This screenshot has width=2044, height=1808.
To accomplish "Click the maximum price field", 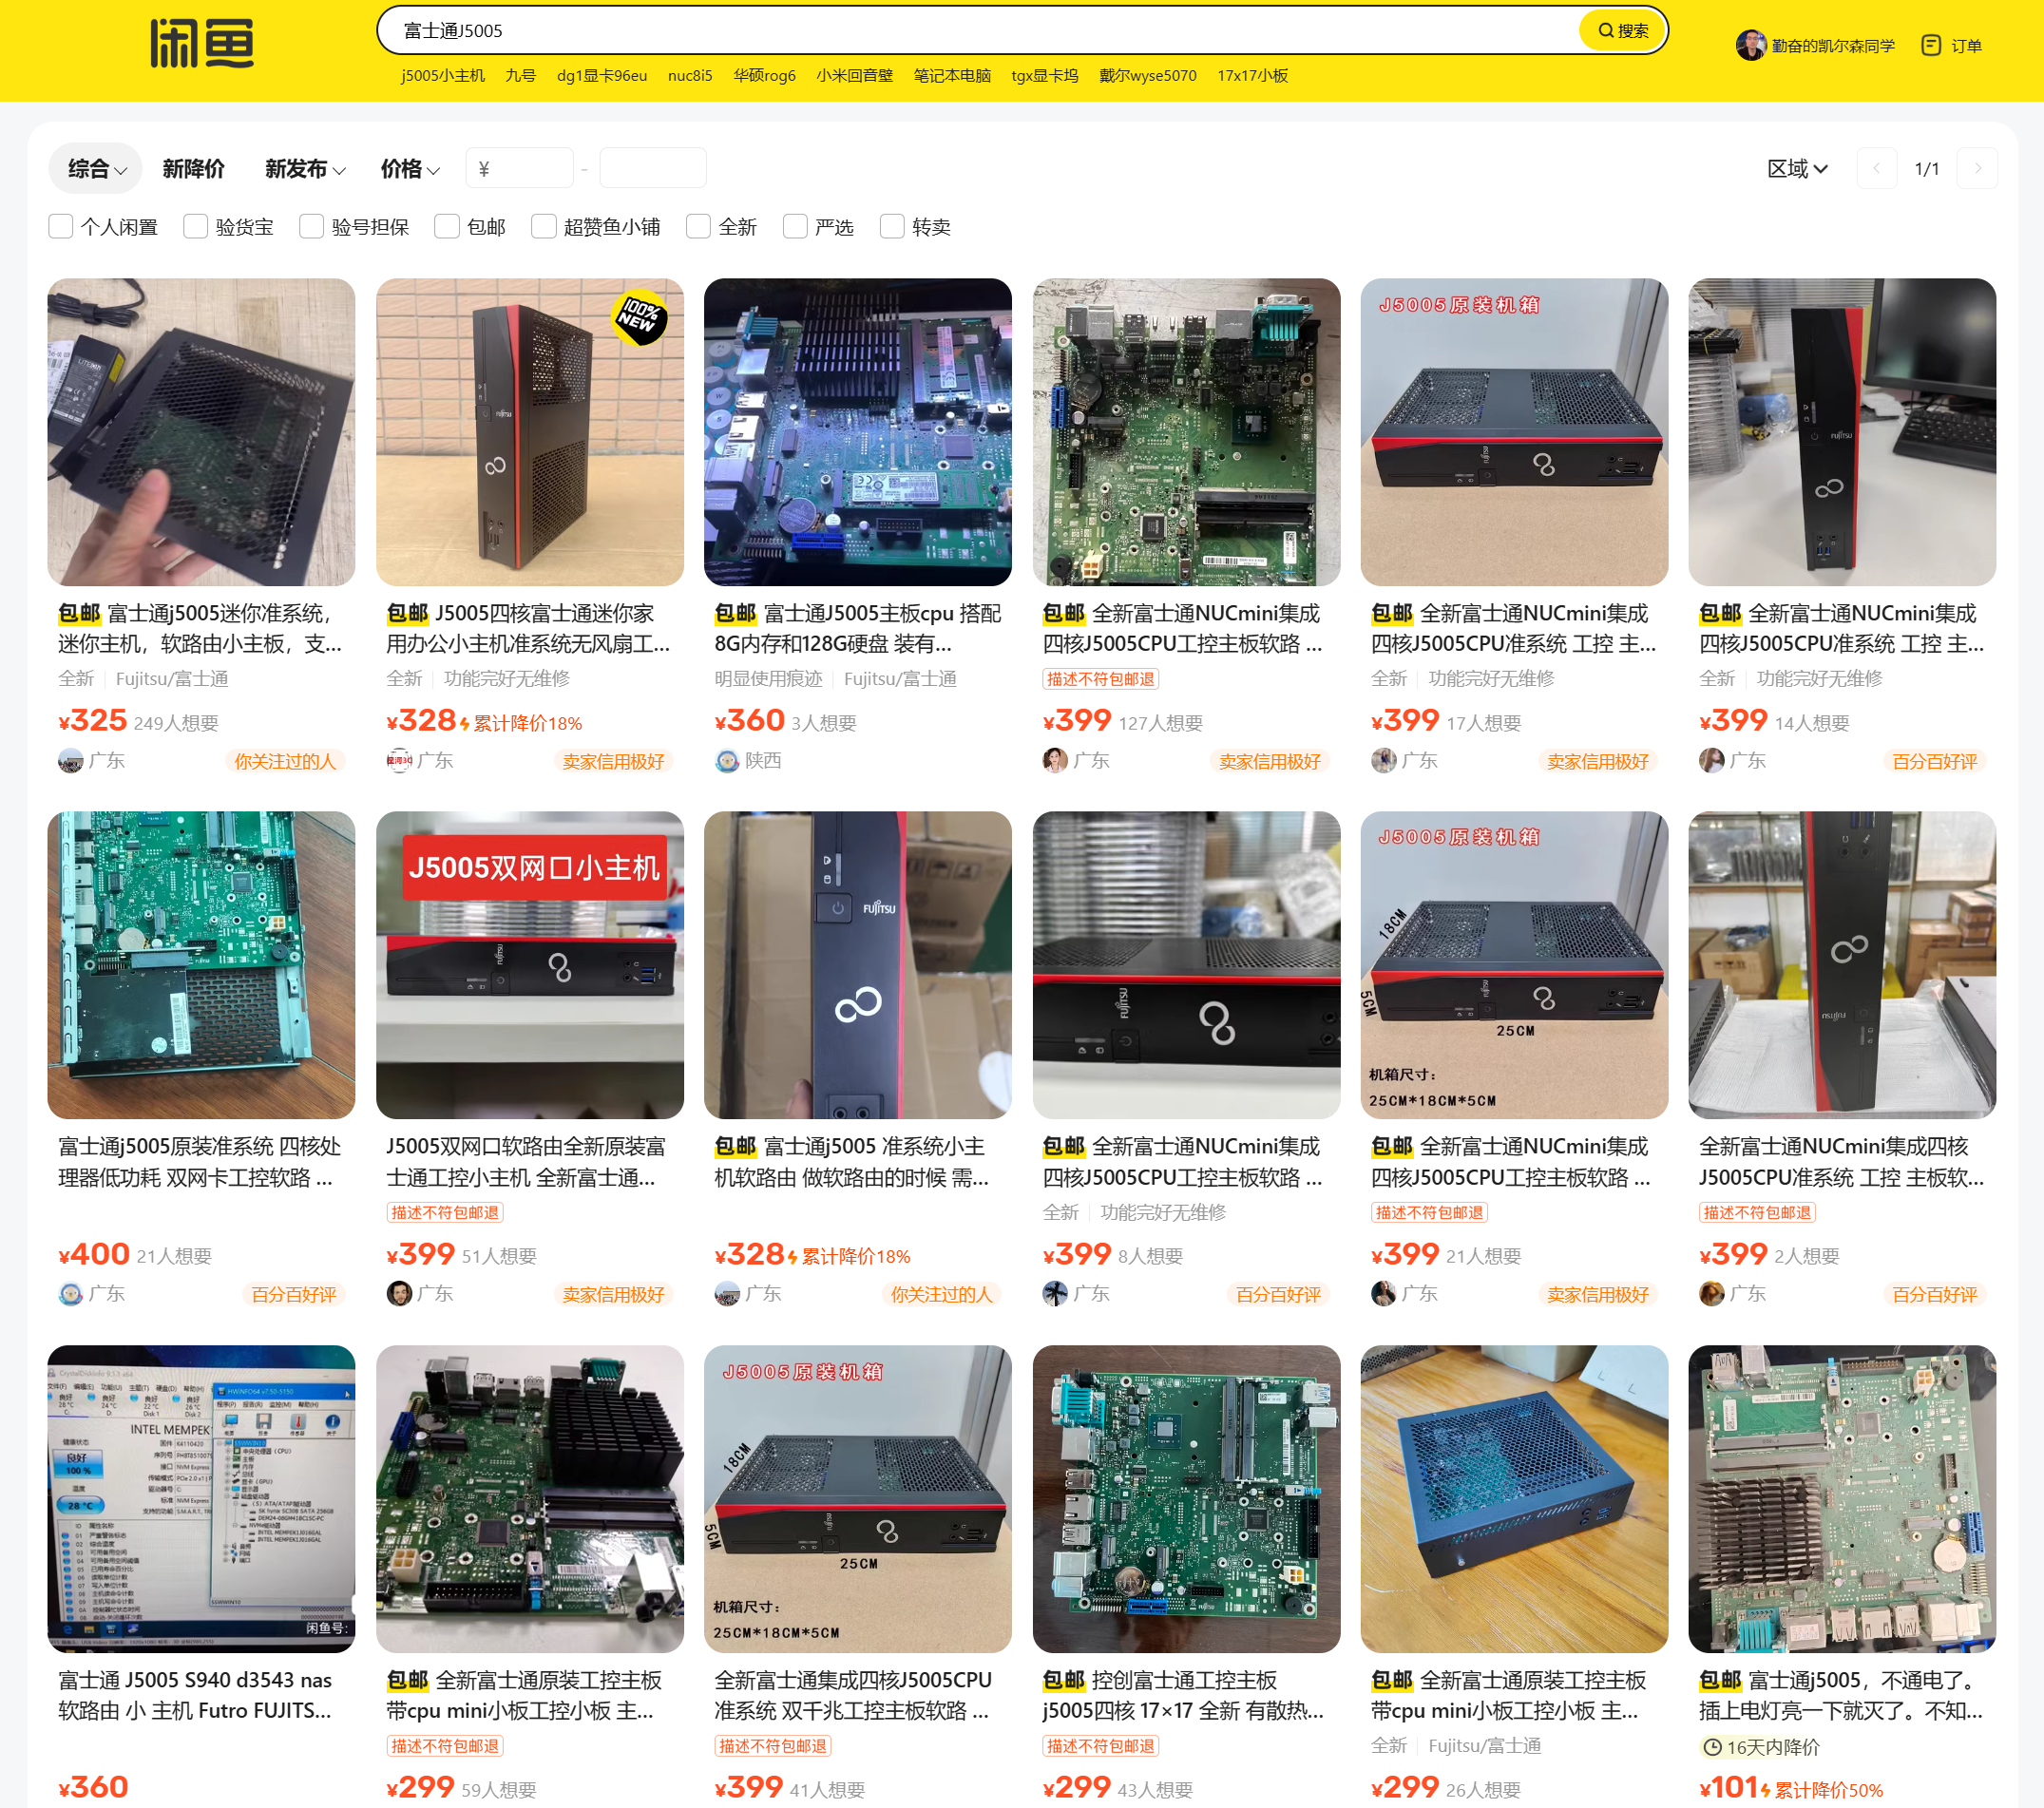I will pos(653,168).
